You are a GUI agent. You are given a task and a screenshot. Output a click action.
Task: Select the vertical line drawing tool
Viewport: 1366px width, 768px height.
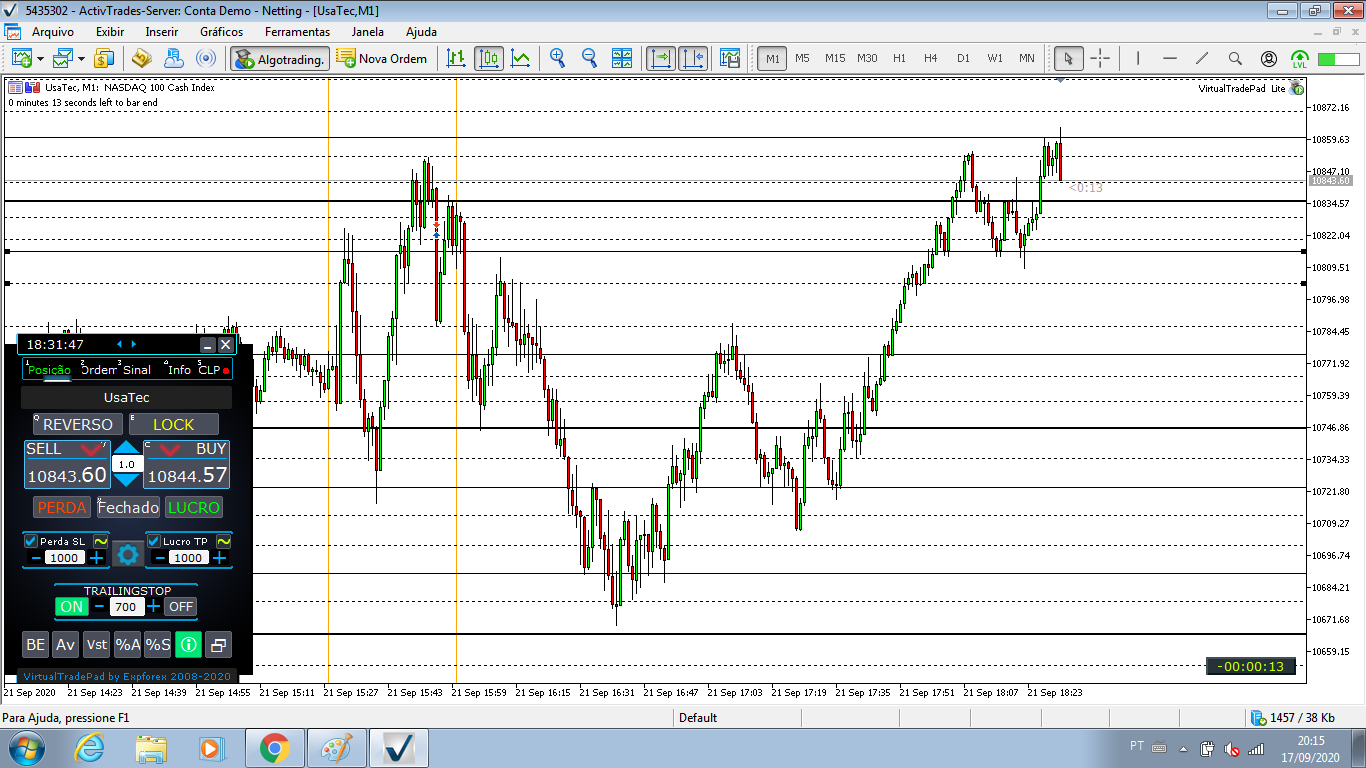pyautogui.click(x=1137, y=58)
